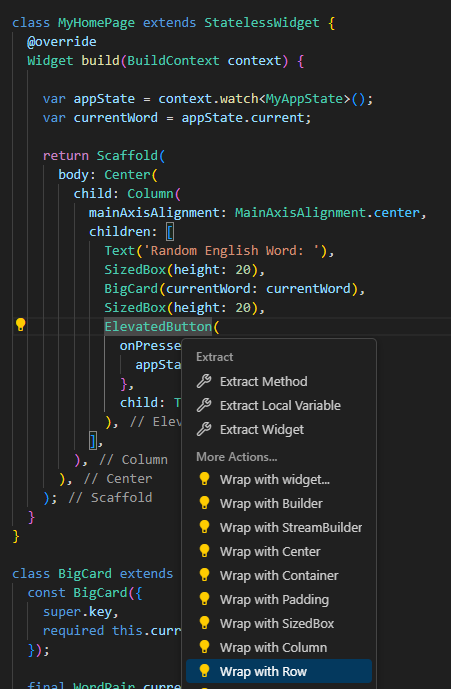Click the MyHomePage class name
451x689 pixels.
(x=96, y=22)
